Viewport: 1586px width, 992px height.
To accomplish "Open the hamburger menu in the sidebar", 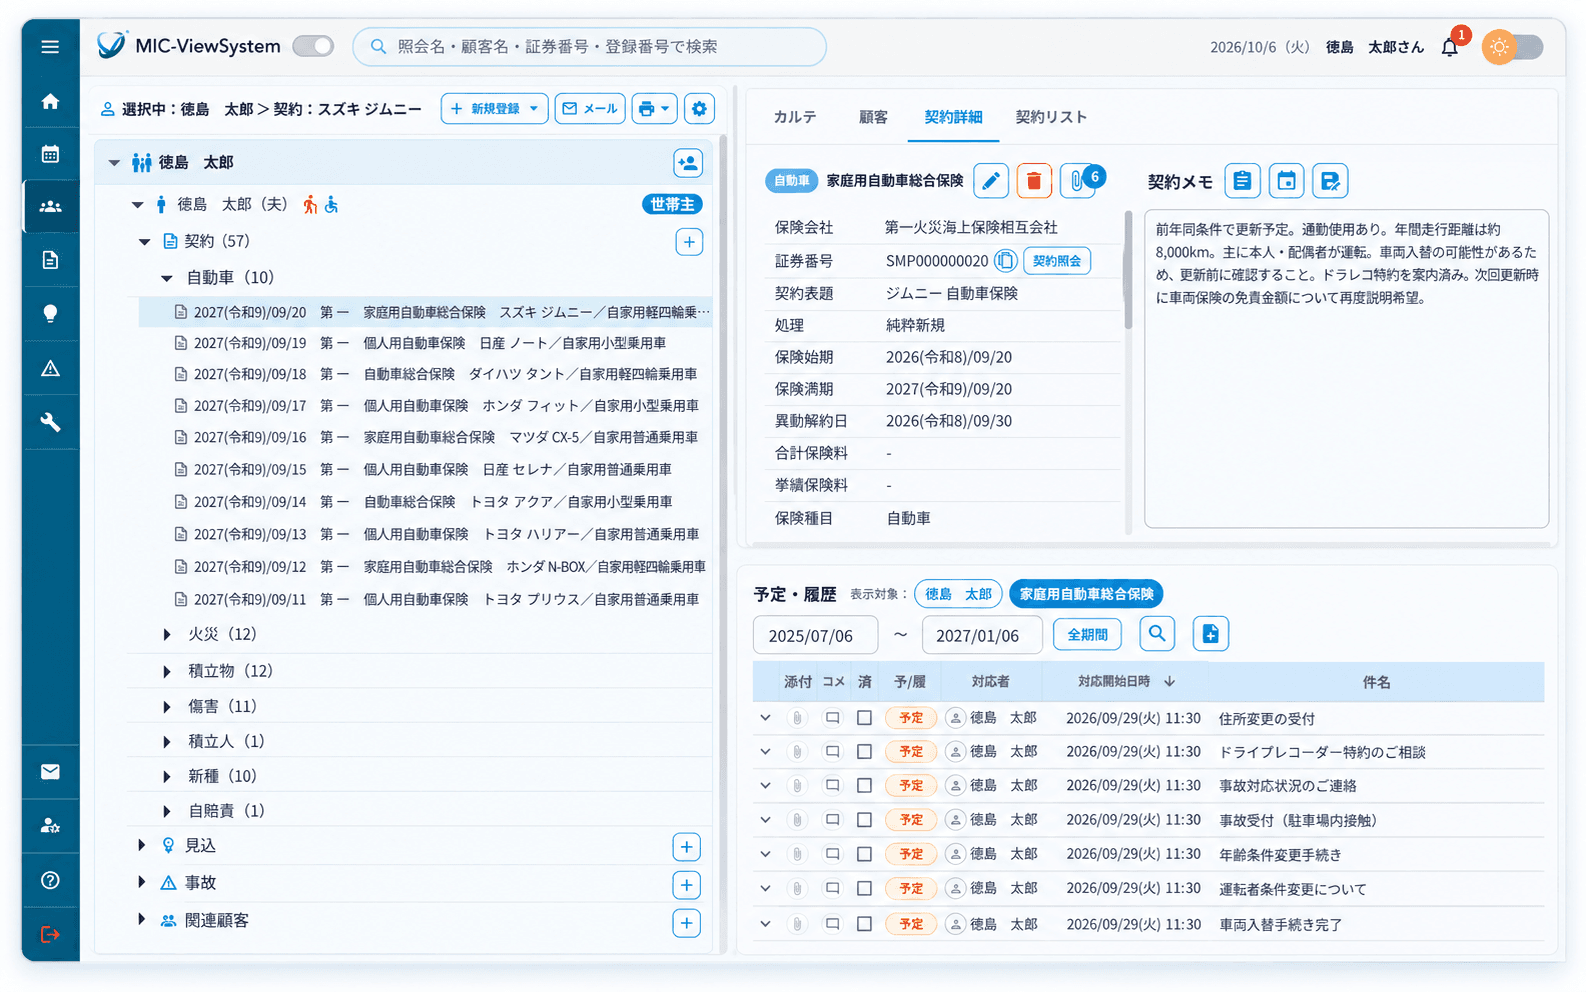I will pos(50,47).
